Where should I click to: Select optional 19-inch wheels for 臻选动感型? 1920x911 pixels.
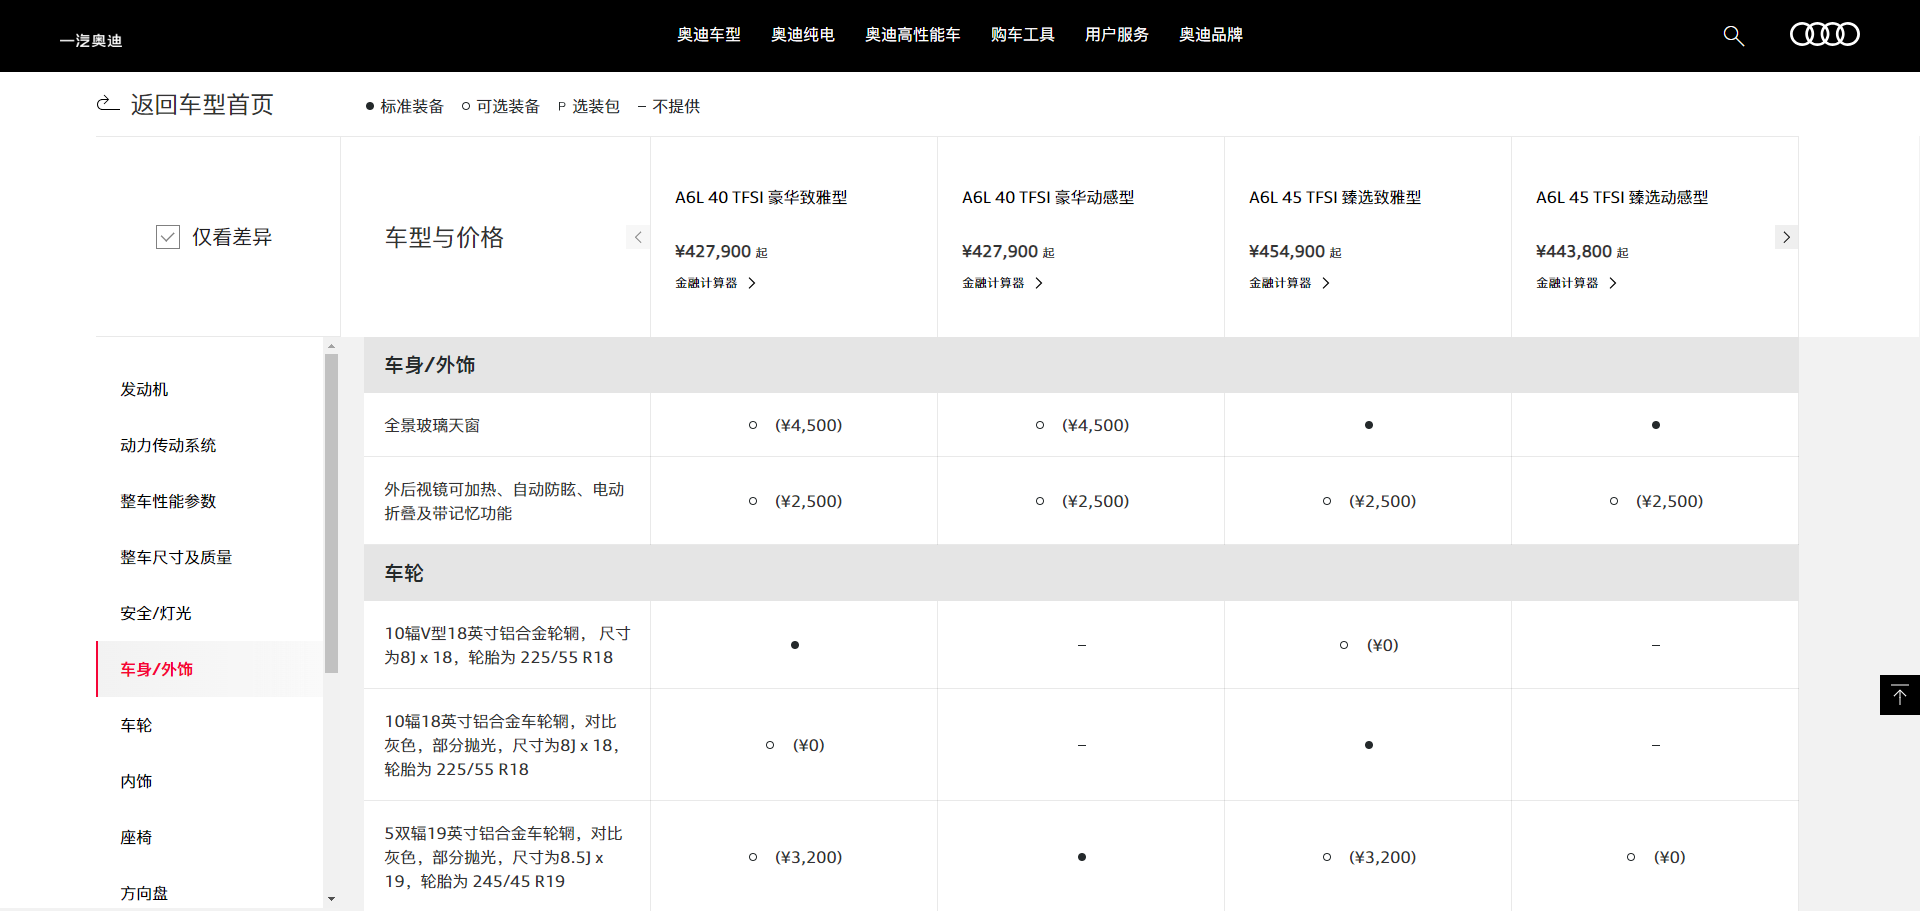tap(1631, 857)
